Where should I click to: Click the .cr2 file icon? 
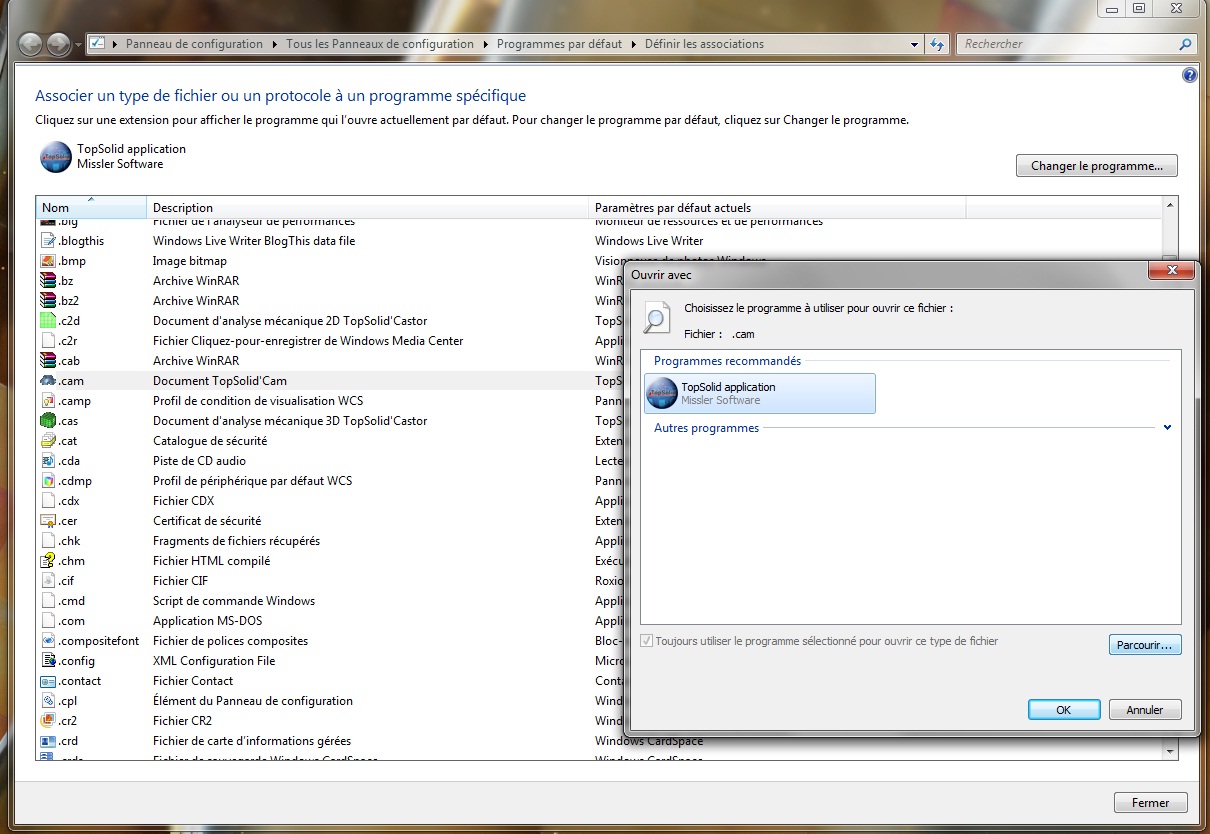click(47, 721)
